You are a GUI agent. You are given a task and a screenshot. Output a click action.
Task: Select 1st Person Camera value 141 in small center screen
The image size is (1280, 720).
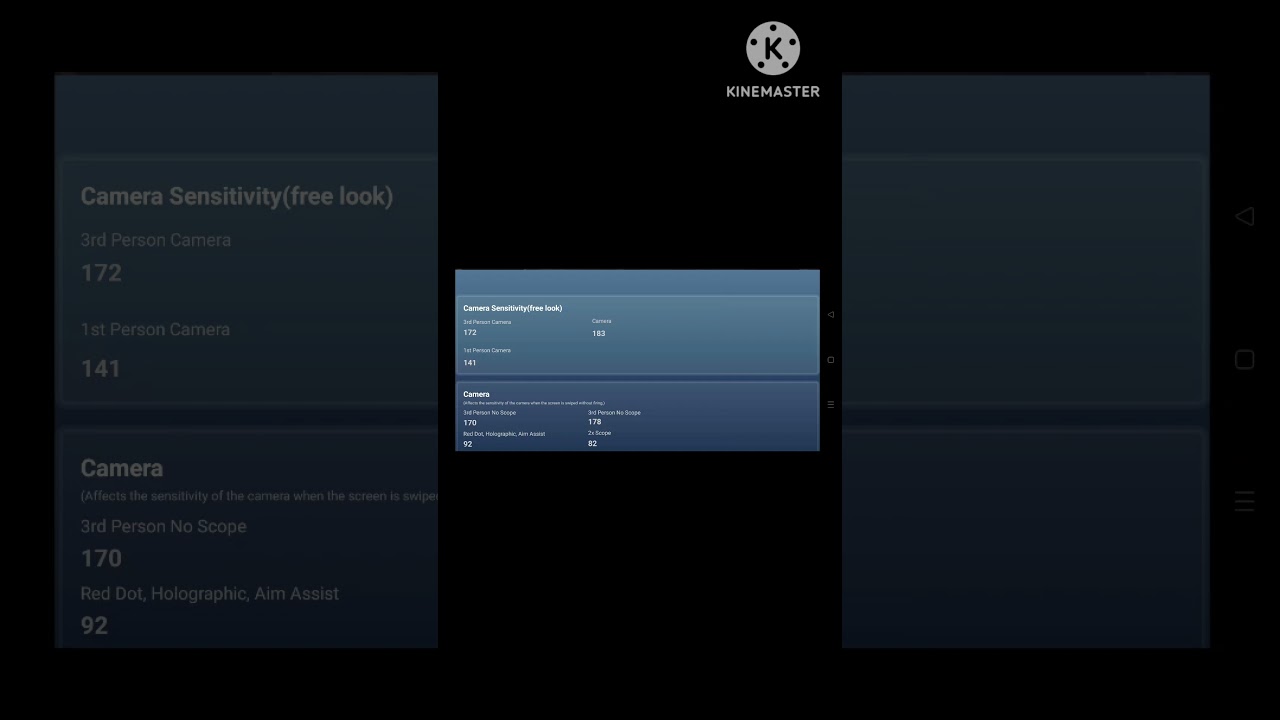click(x=470, y=363)
